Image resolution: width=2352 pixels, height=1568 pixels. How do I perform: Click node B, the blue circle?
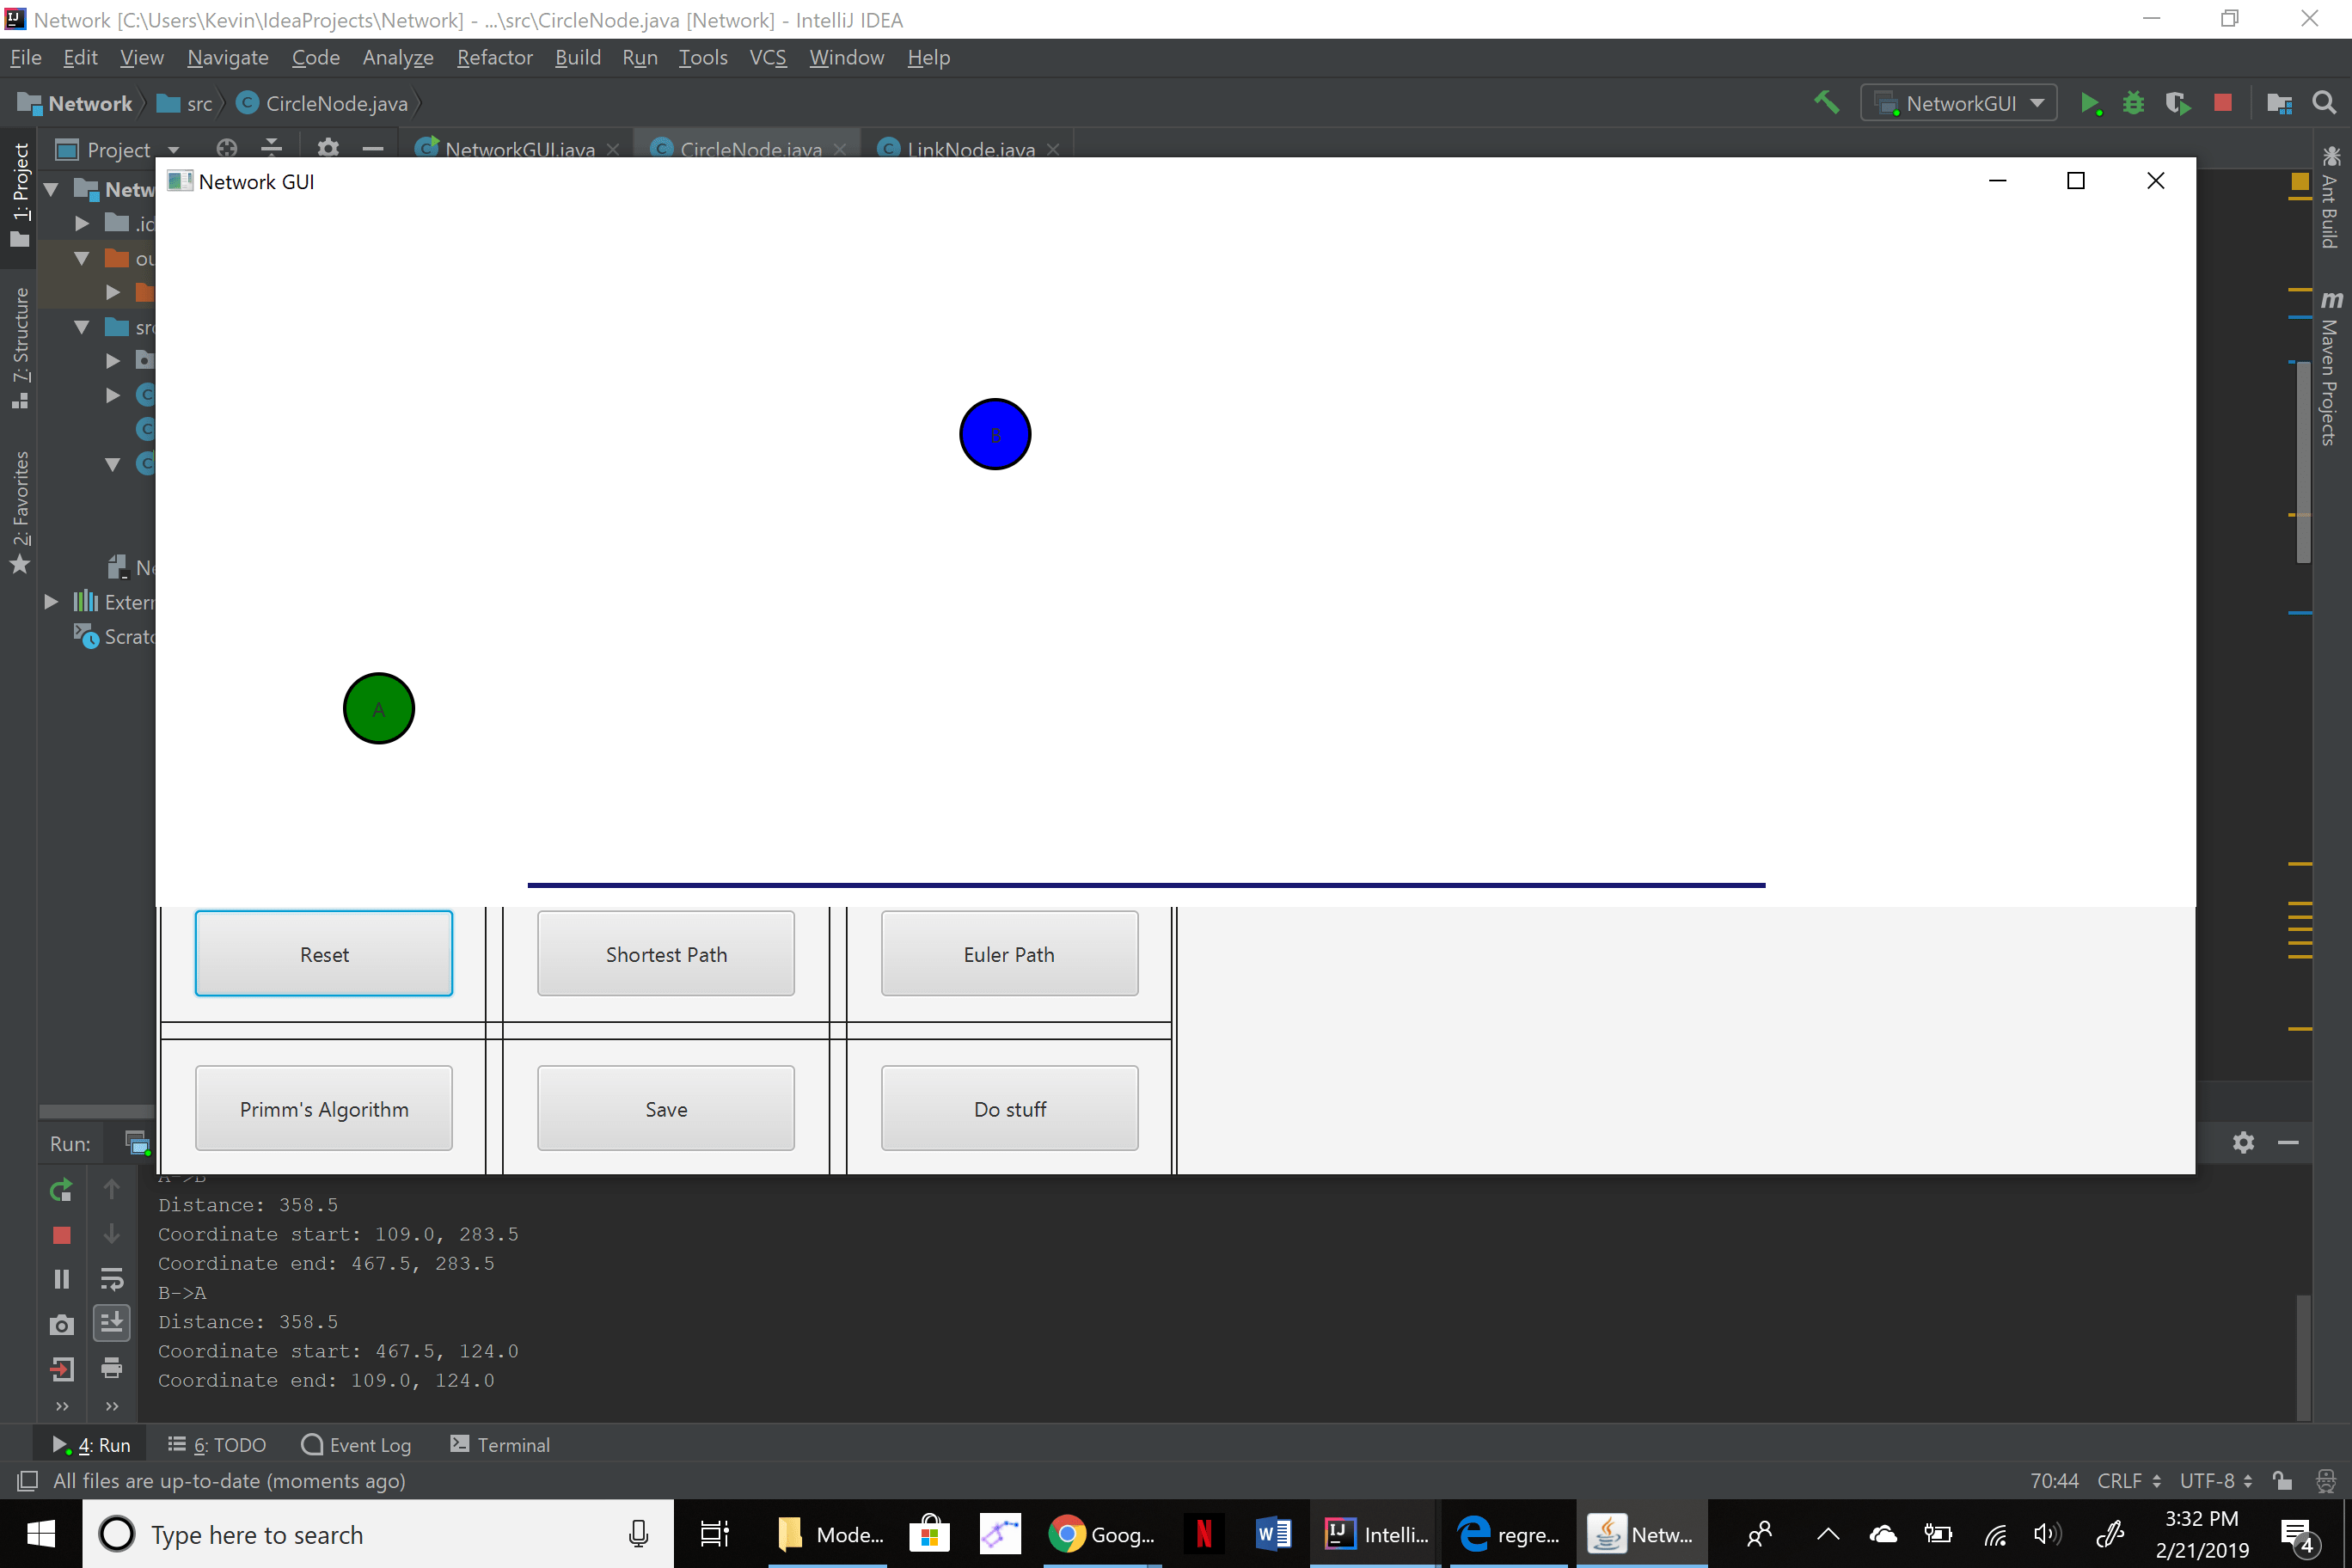995,434
